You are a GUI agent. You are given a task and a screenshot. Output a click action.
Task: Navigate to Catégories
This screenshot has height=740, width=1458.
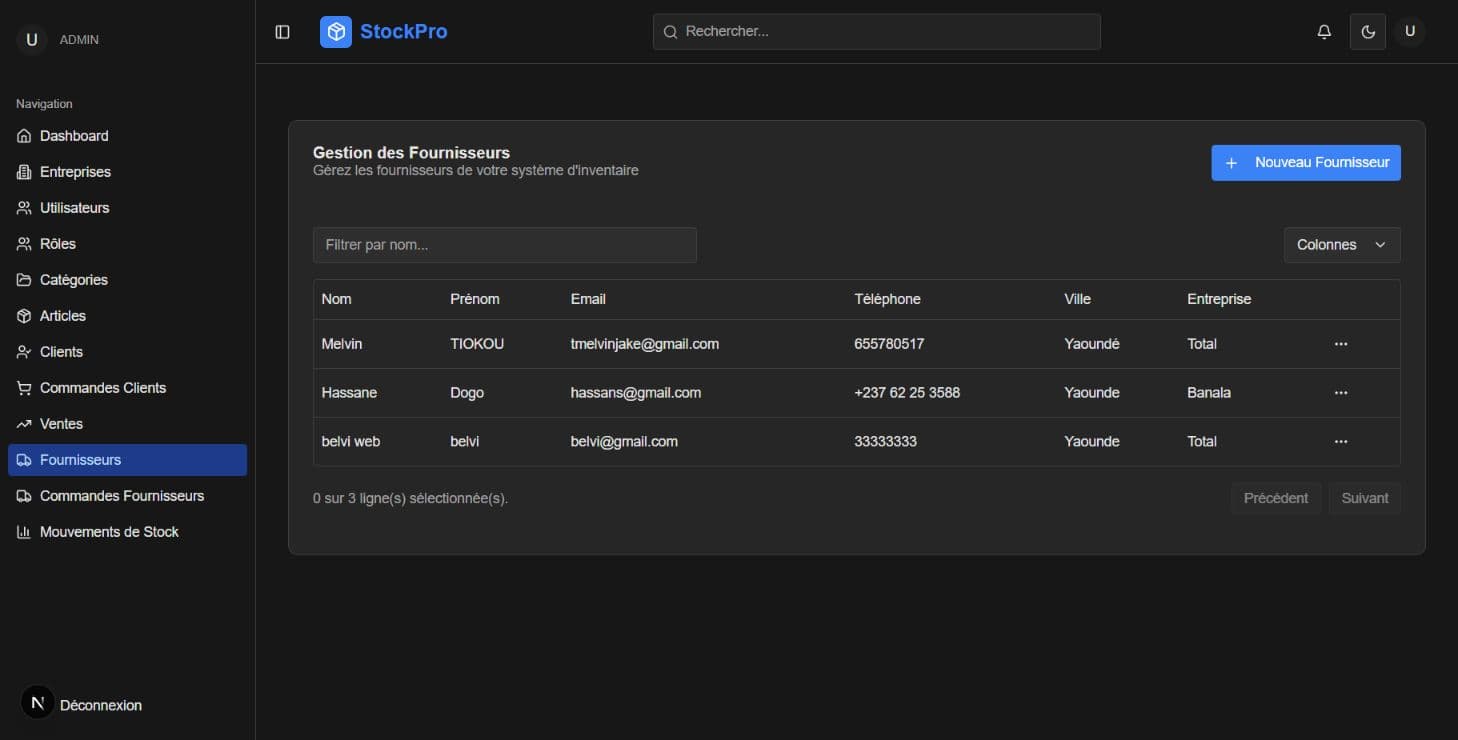127,280
